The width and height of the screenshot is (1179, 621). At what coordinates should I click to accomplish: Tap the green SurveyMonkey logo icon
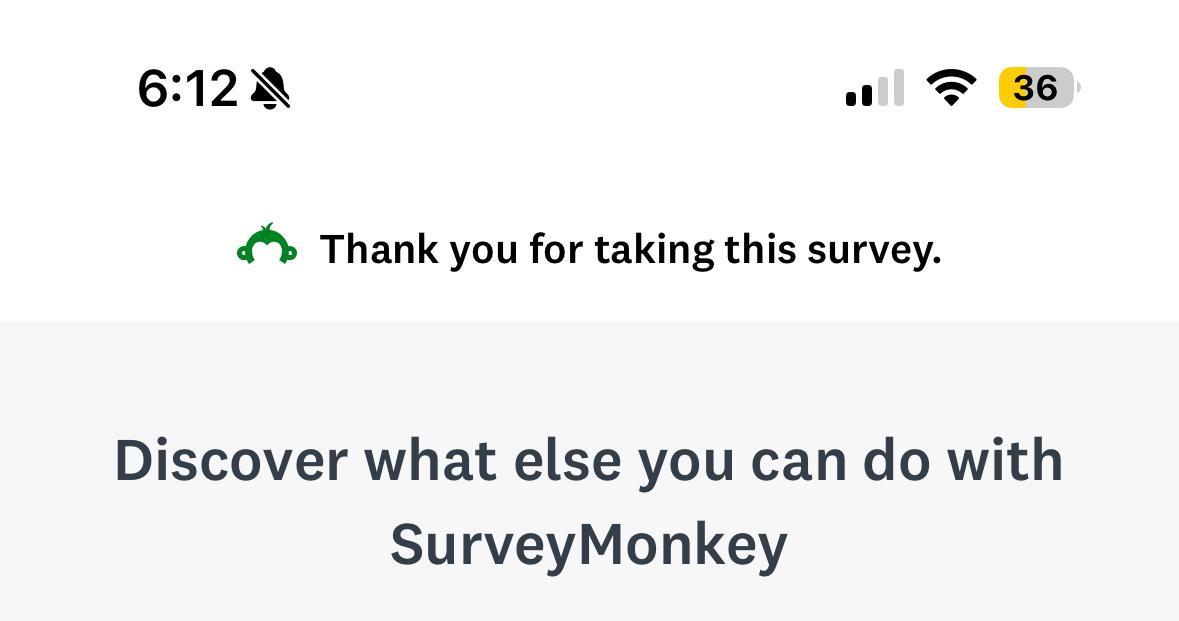267,246
